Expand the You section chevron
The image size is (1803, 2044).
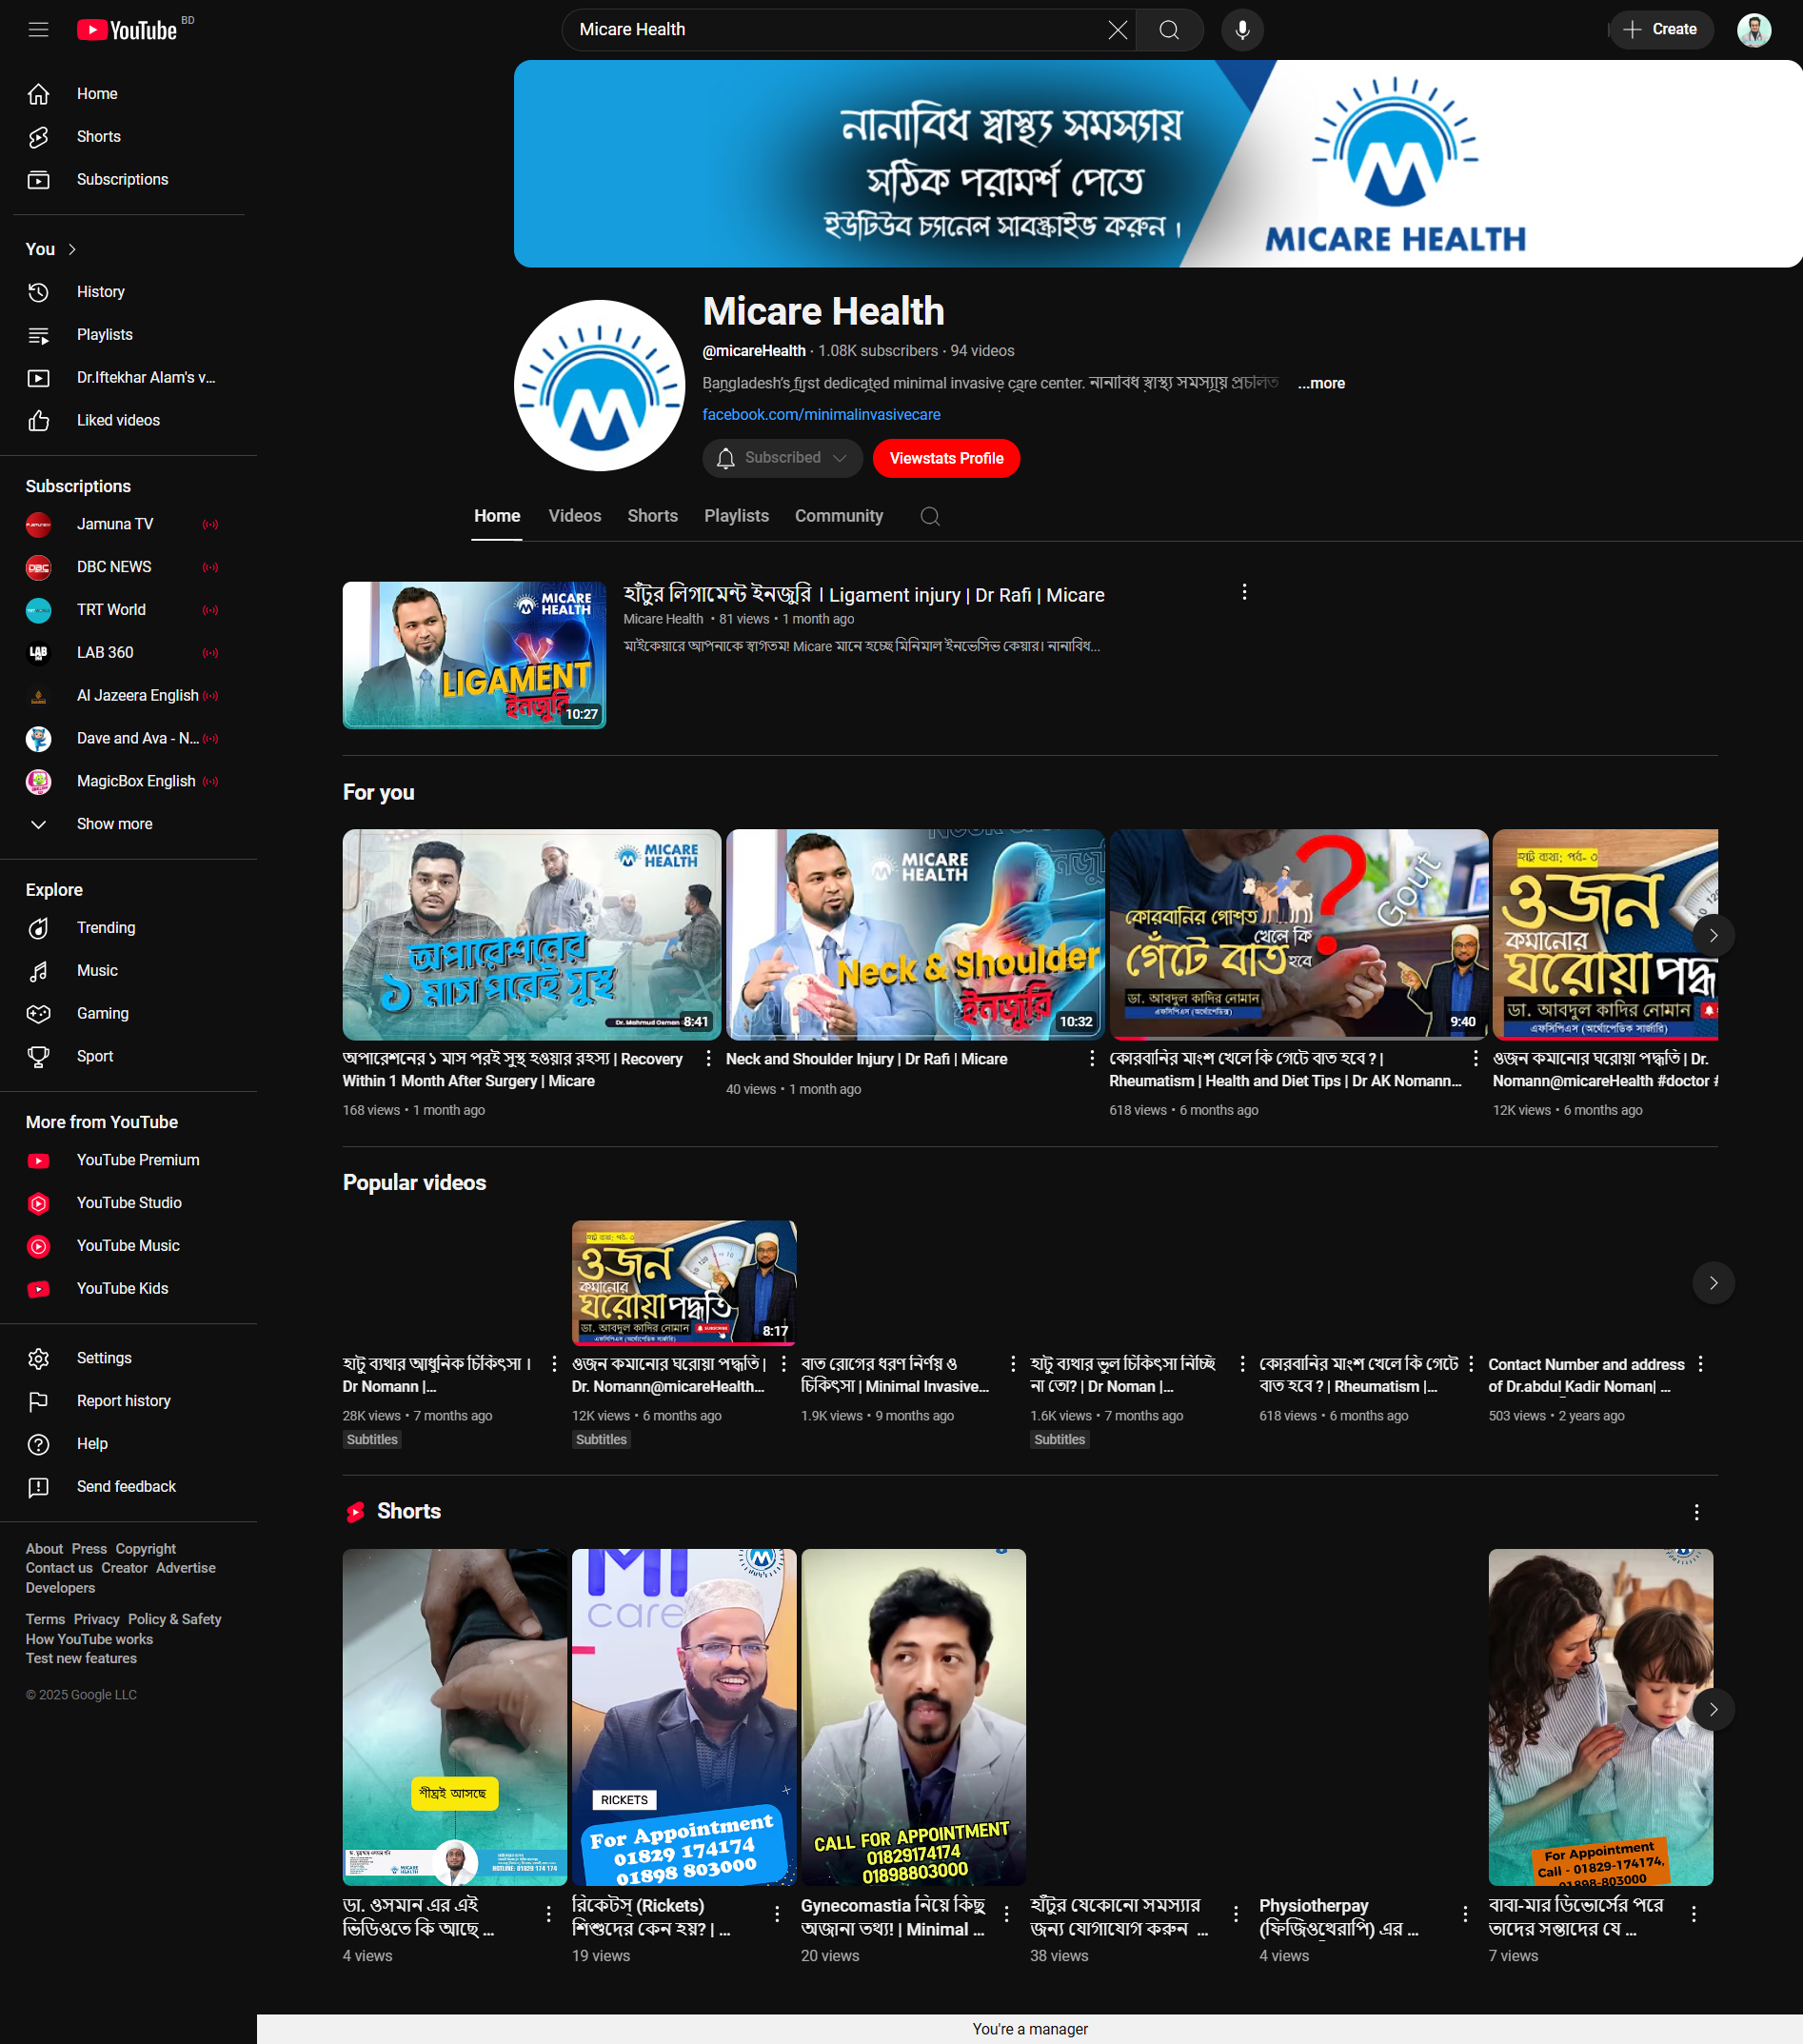(72, 250)
